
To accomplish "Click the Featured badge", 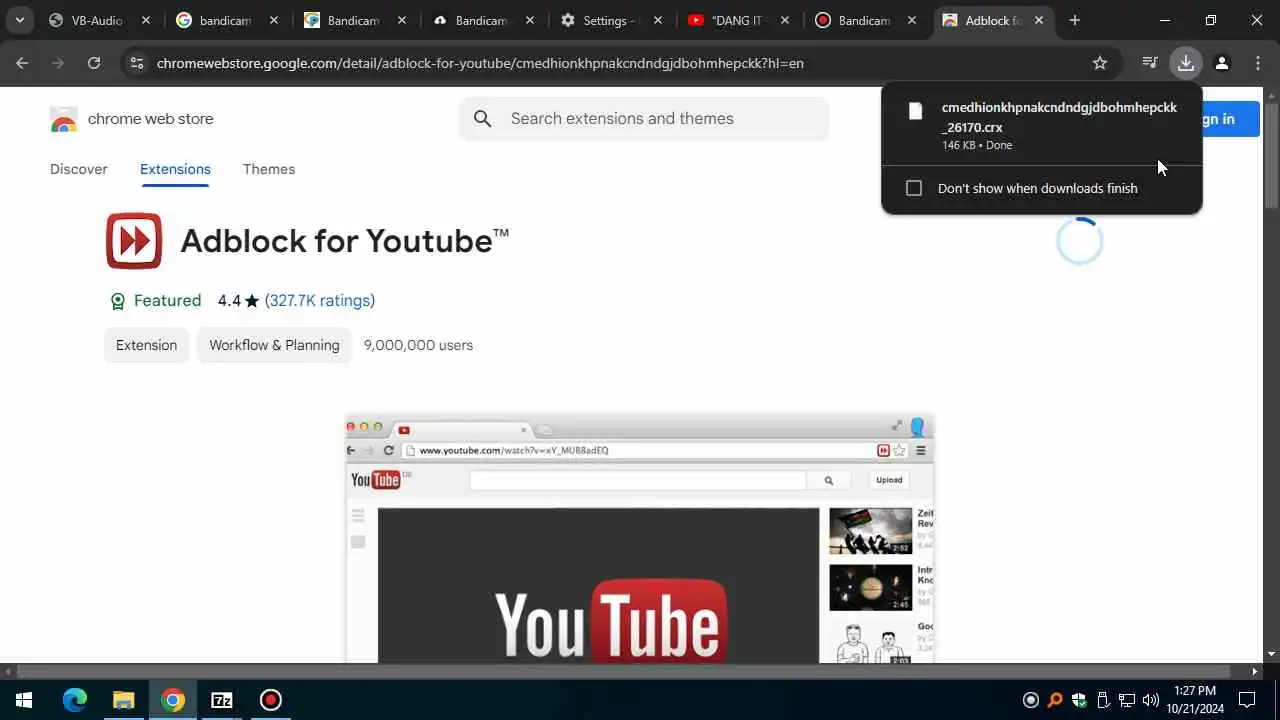I will (155, 301).
